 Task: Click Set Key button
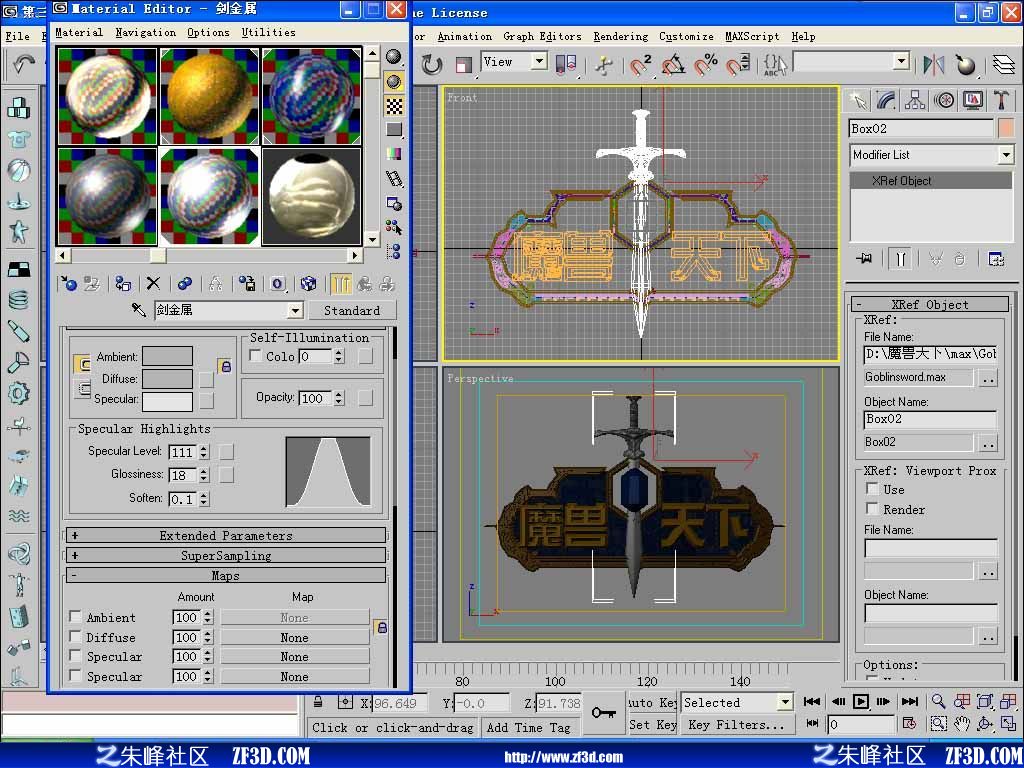click(652, 724)
